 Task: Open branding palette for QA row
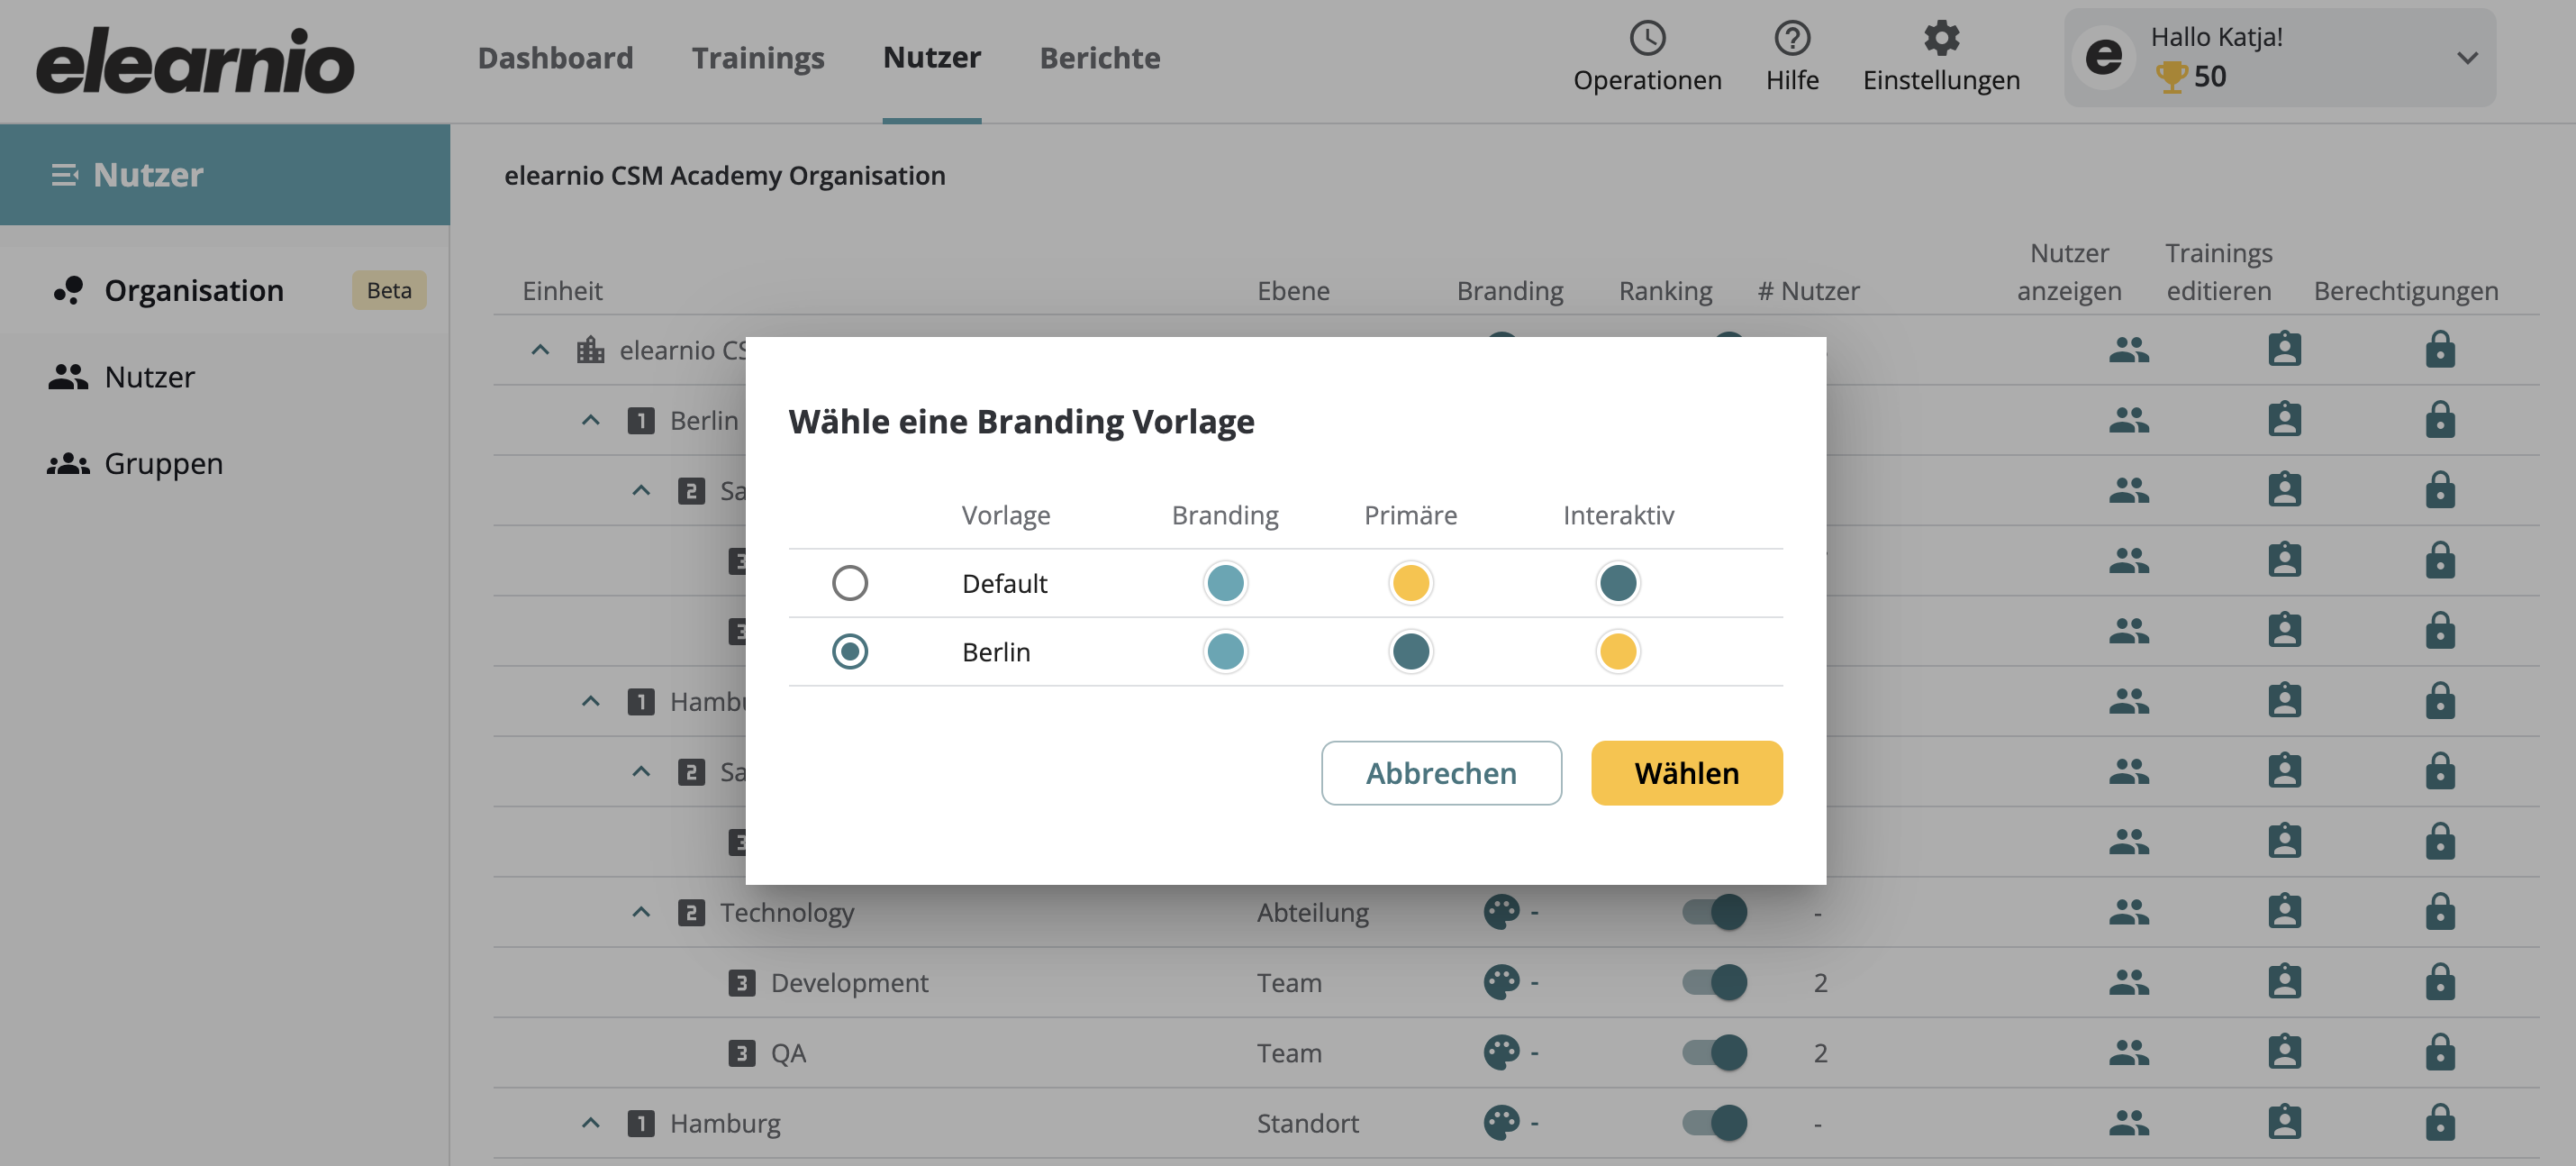click(1500, 1053)
